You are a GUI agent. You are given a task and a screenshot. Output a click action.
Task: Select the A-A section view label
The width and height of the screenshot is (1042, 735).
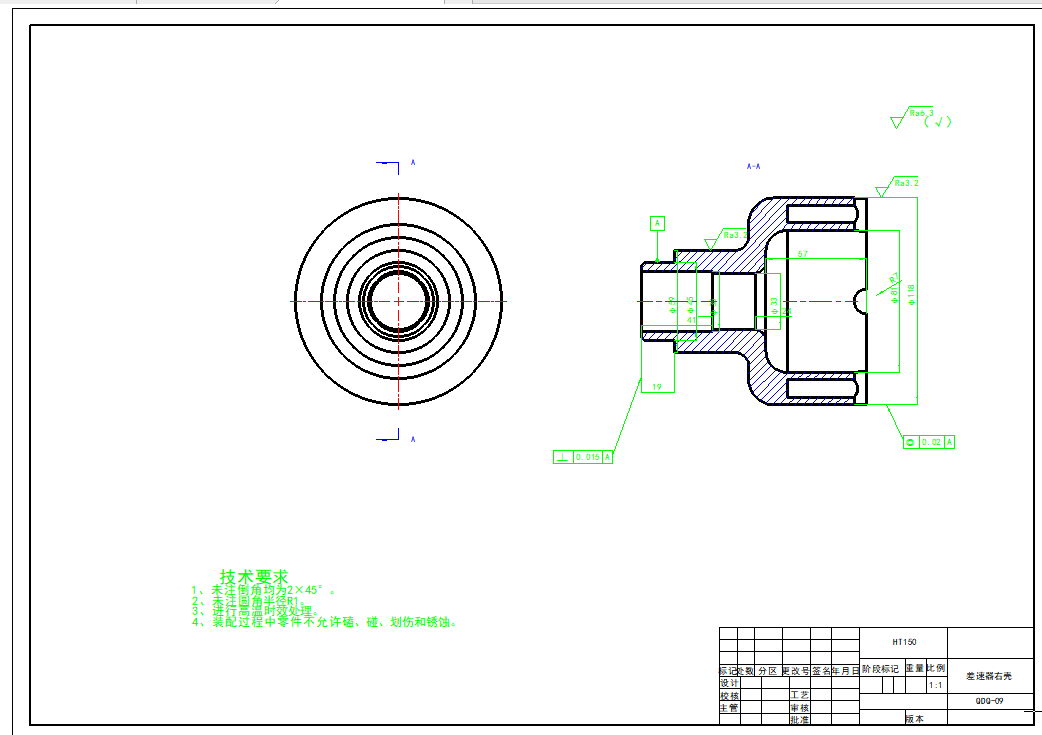tap(754, 166)
